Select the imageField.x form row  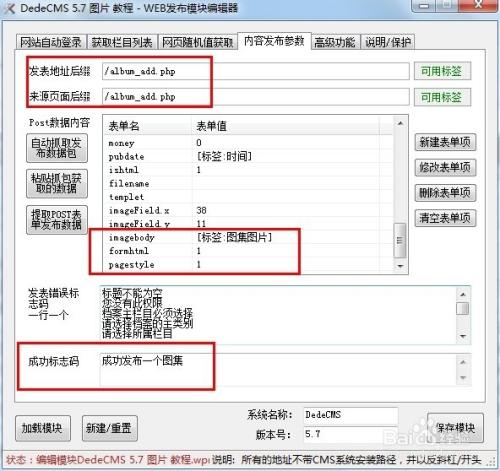pyautogui.click(x=248, y=210)
